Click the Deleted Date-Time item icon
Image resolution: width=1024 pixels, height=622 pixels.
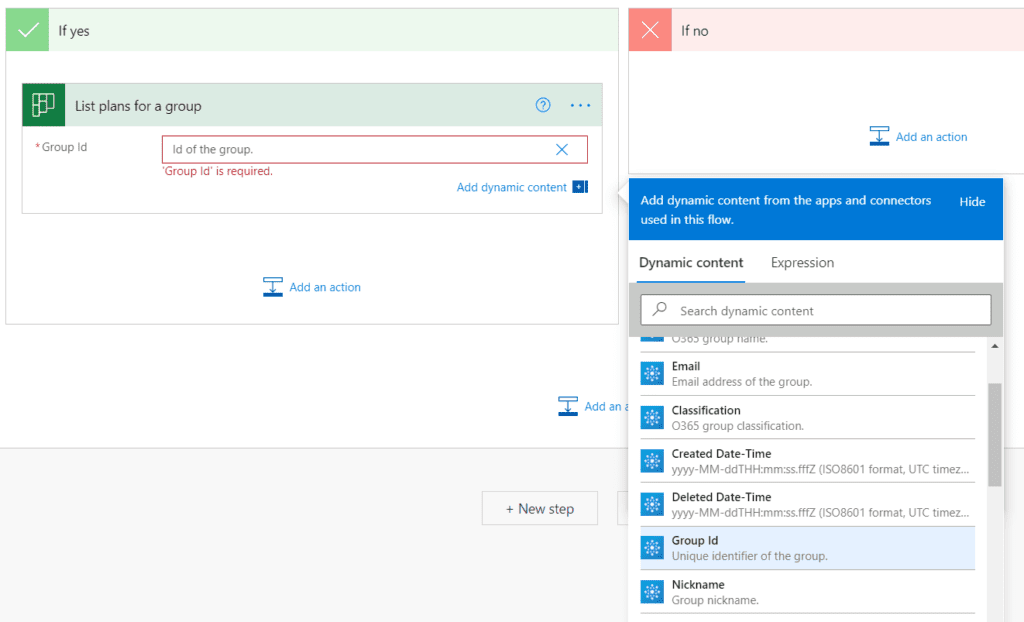[652, 504]
